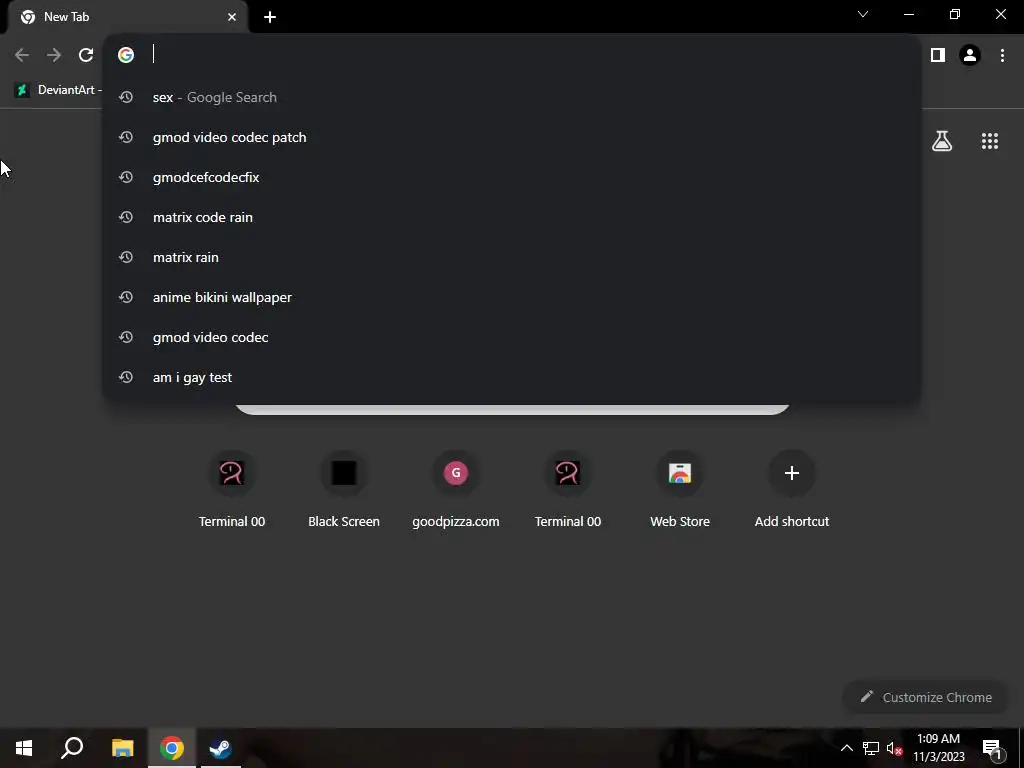Open the Web Store shortcut
This screenshot has width=1024, height=768.
(680, 490)
